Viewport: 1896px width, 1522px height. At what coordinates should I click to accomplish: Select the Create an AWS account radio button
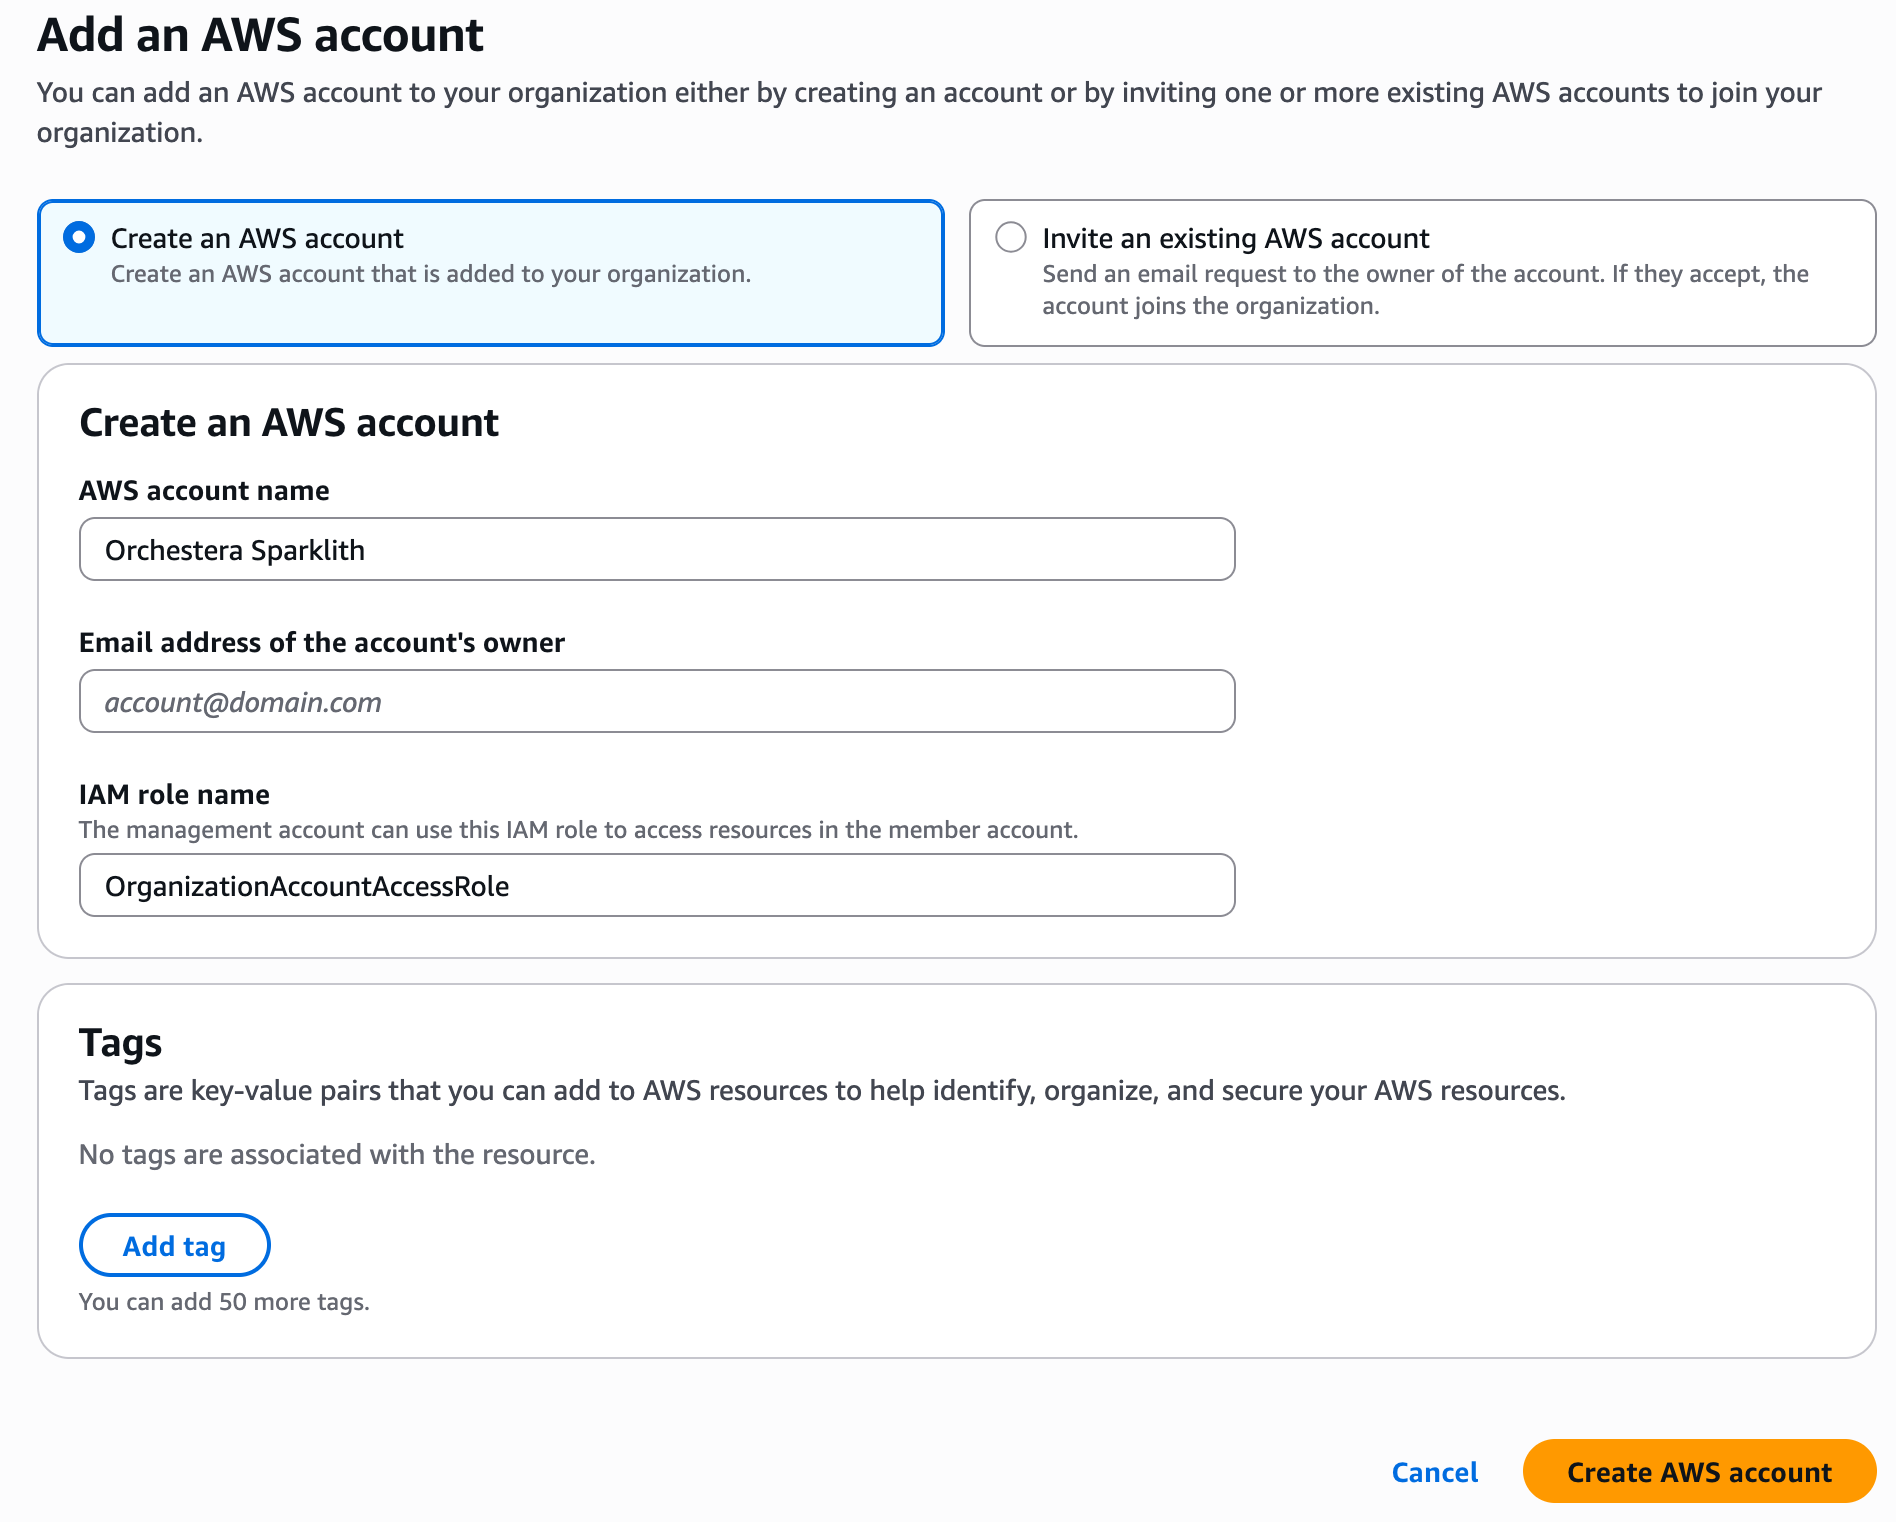coord(79,238)
